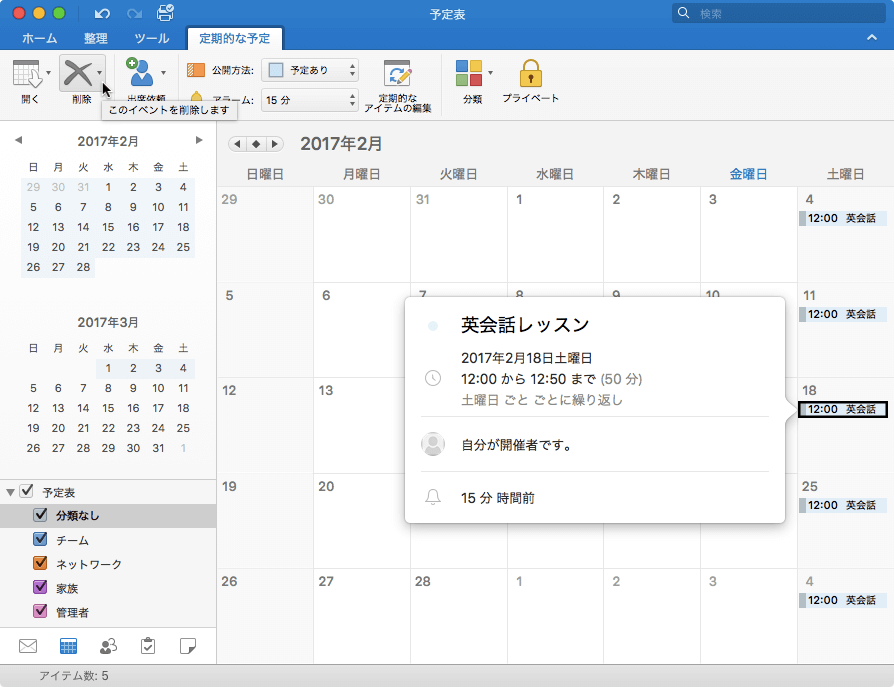
Task: Switch to the ツール tab
Action: (x=152, y=38)
